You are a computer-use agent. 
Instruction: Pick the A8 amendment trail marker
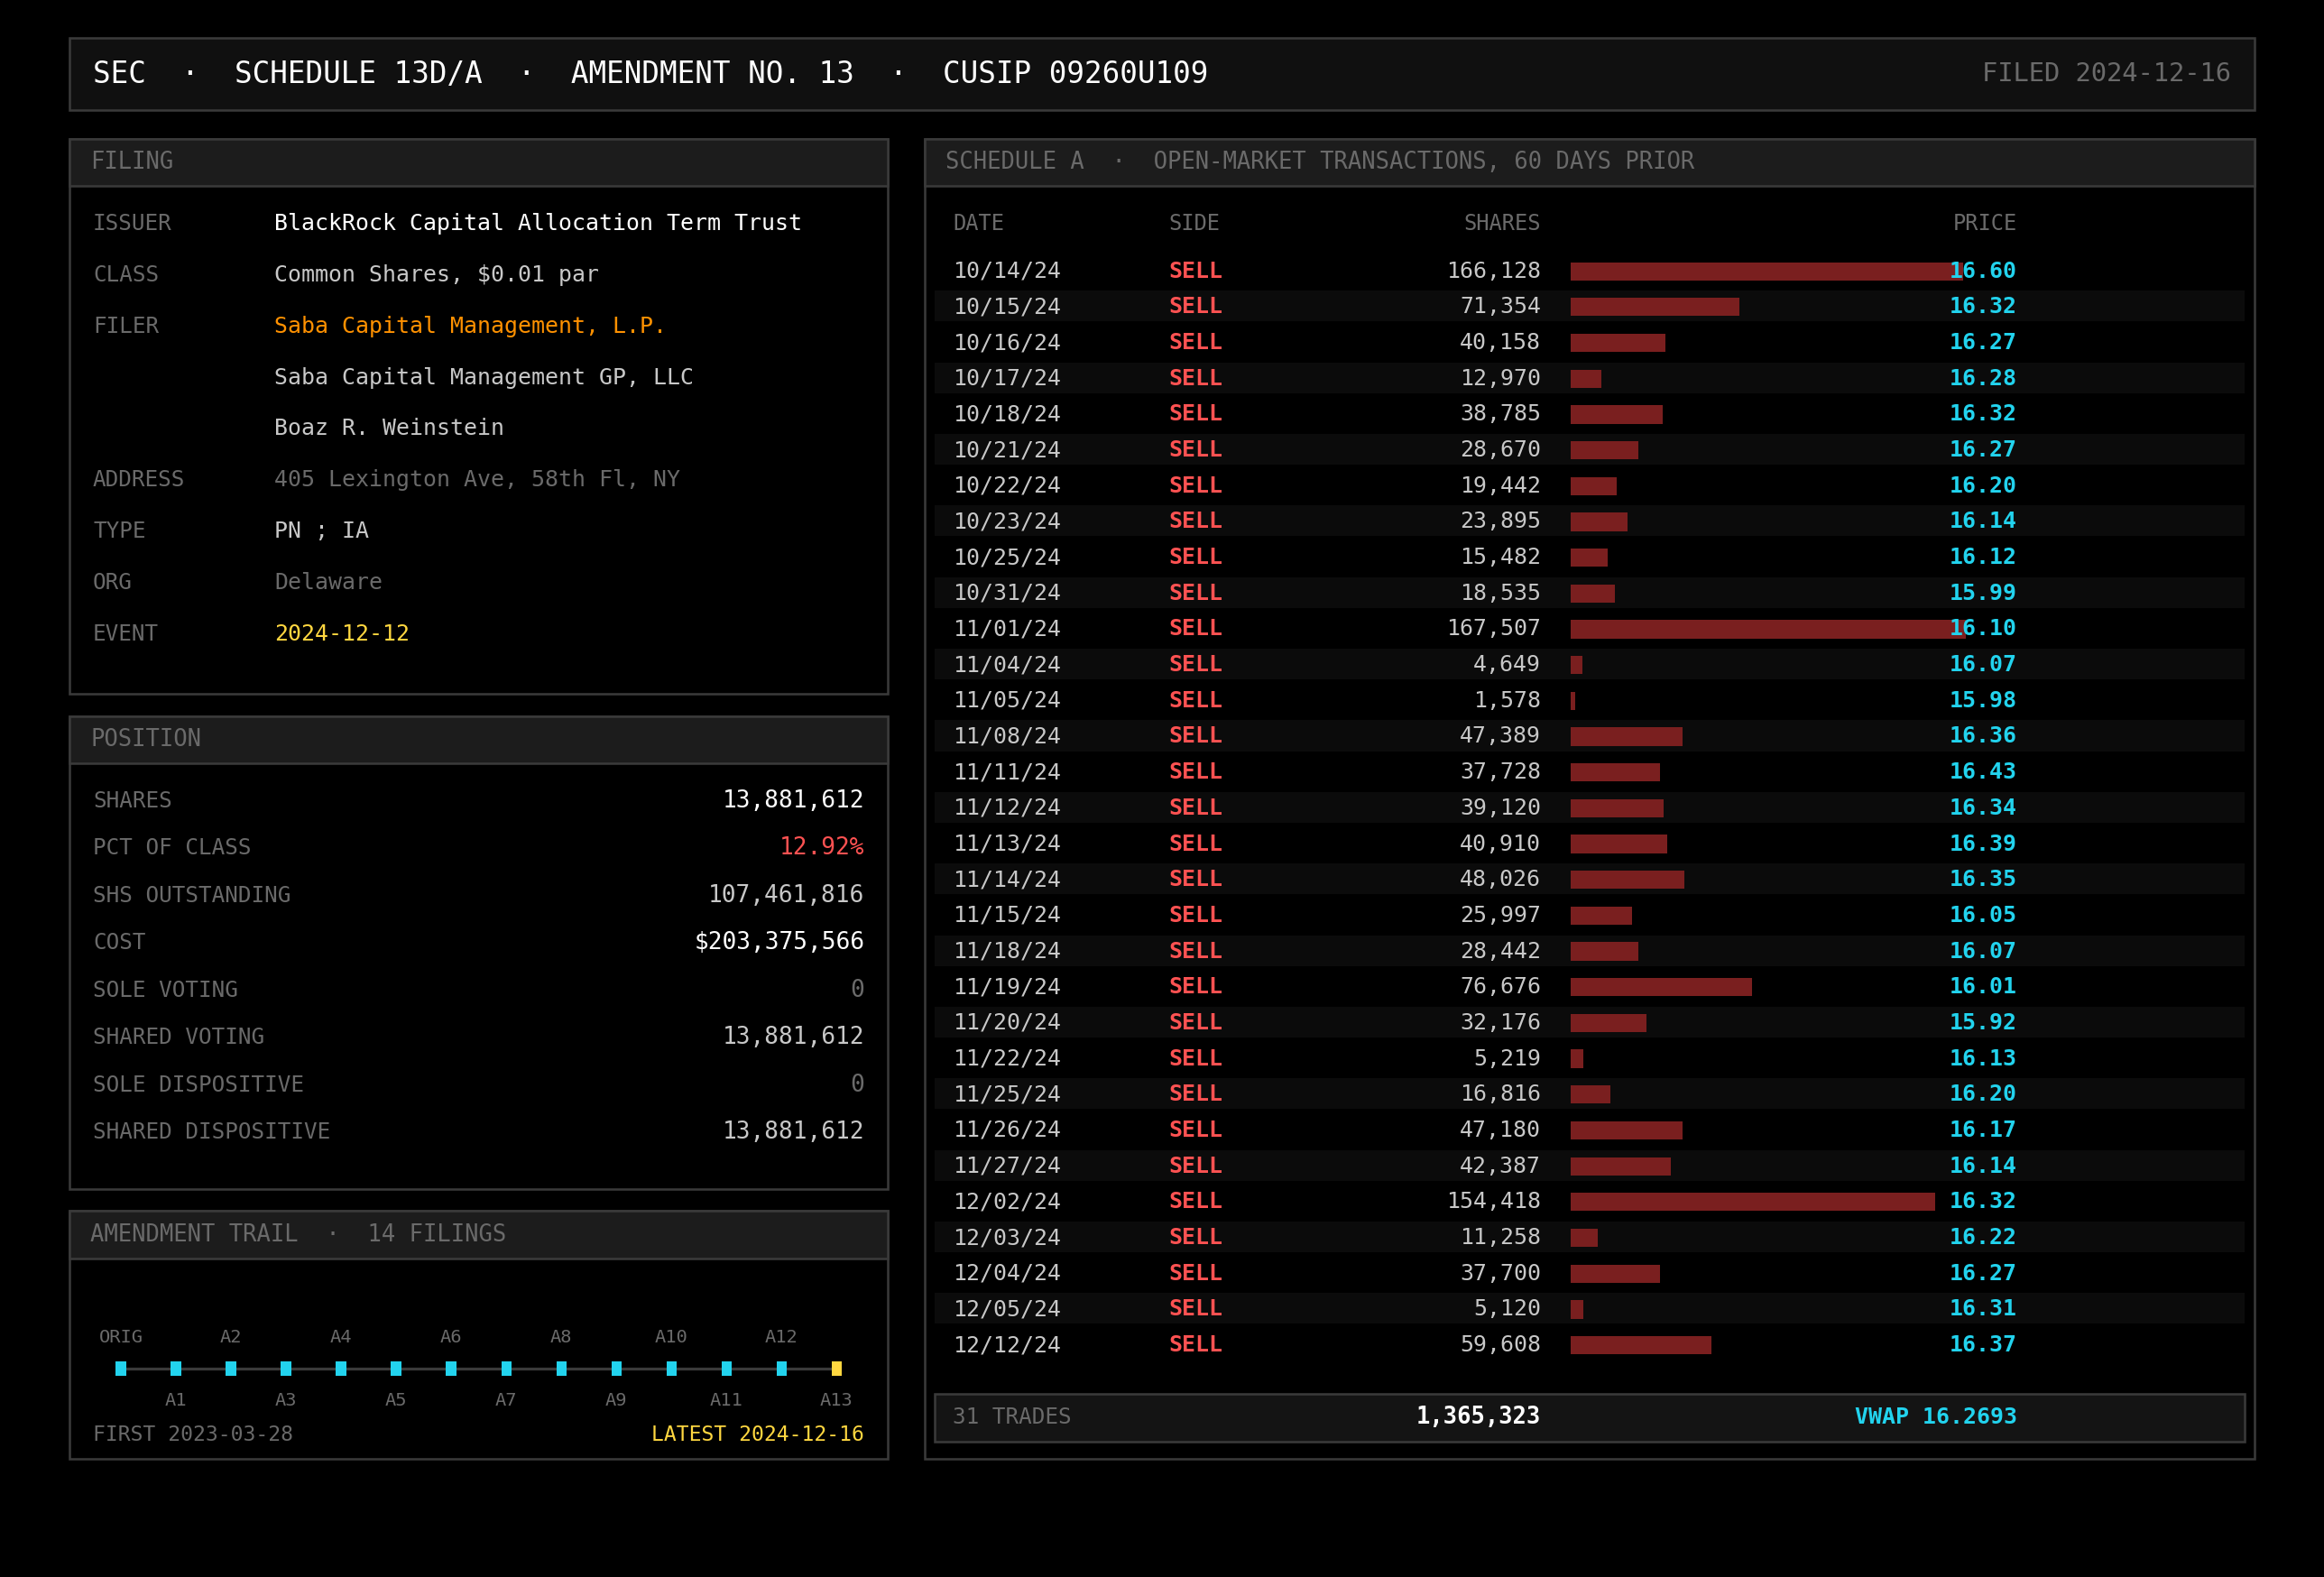pyautogui.click(x=561, y=1368)
